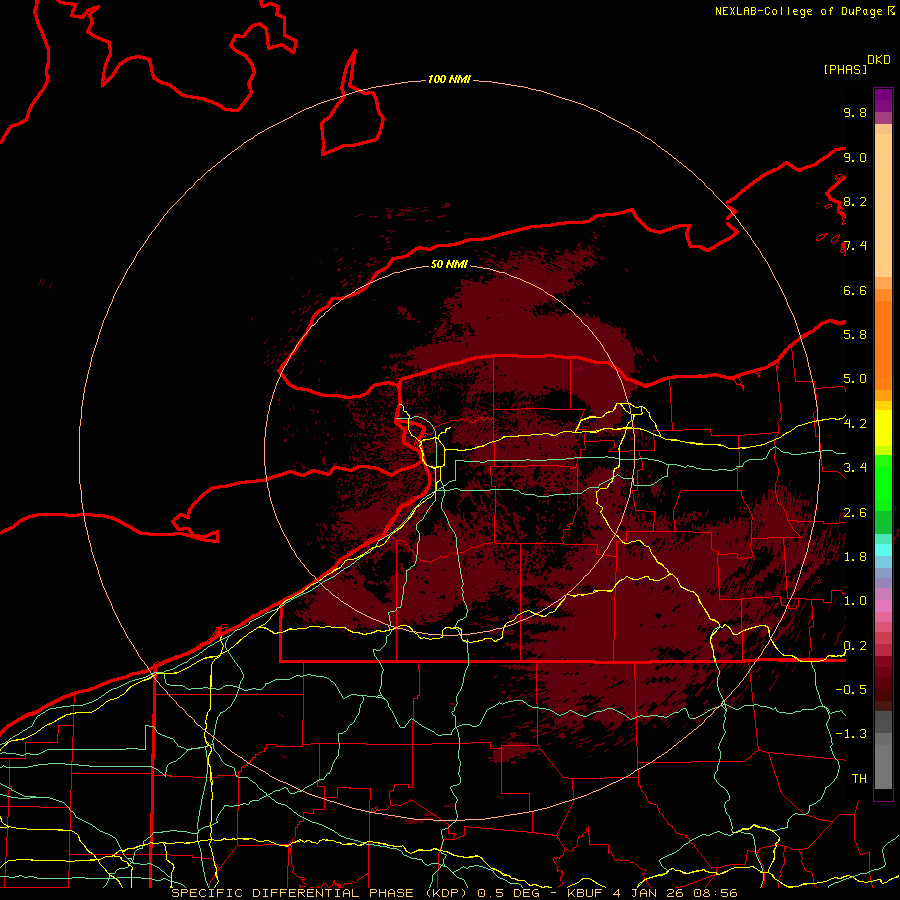This screenshot has height=900, width=900.
Task: Click the pink color bar segment
Action: tap(883, 606)
